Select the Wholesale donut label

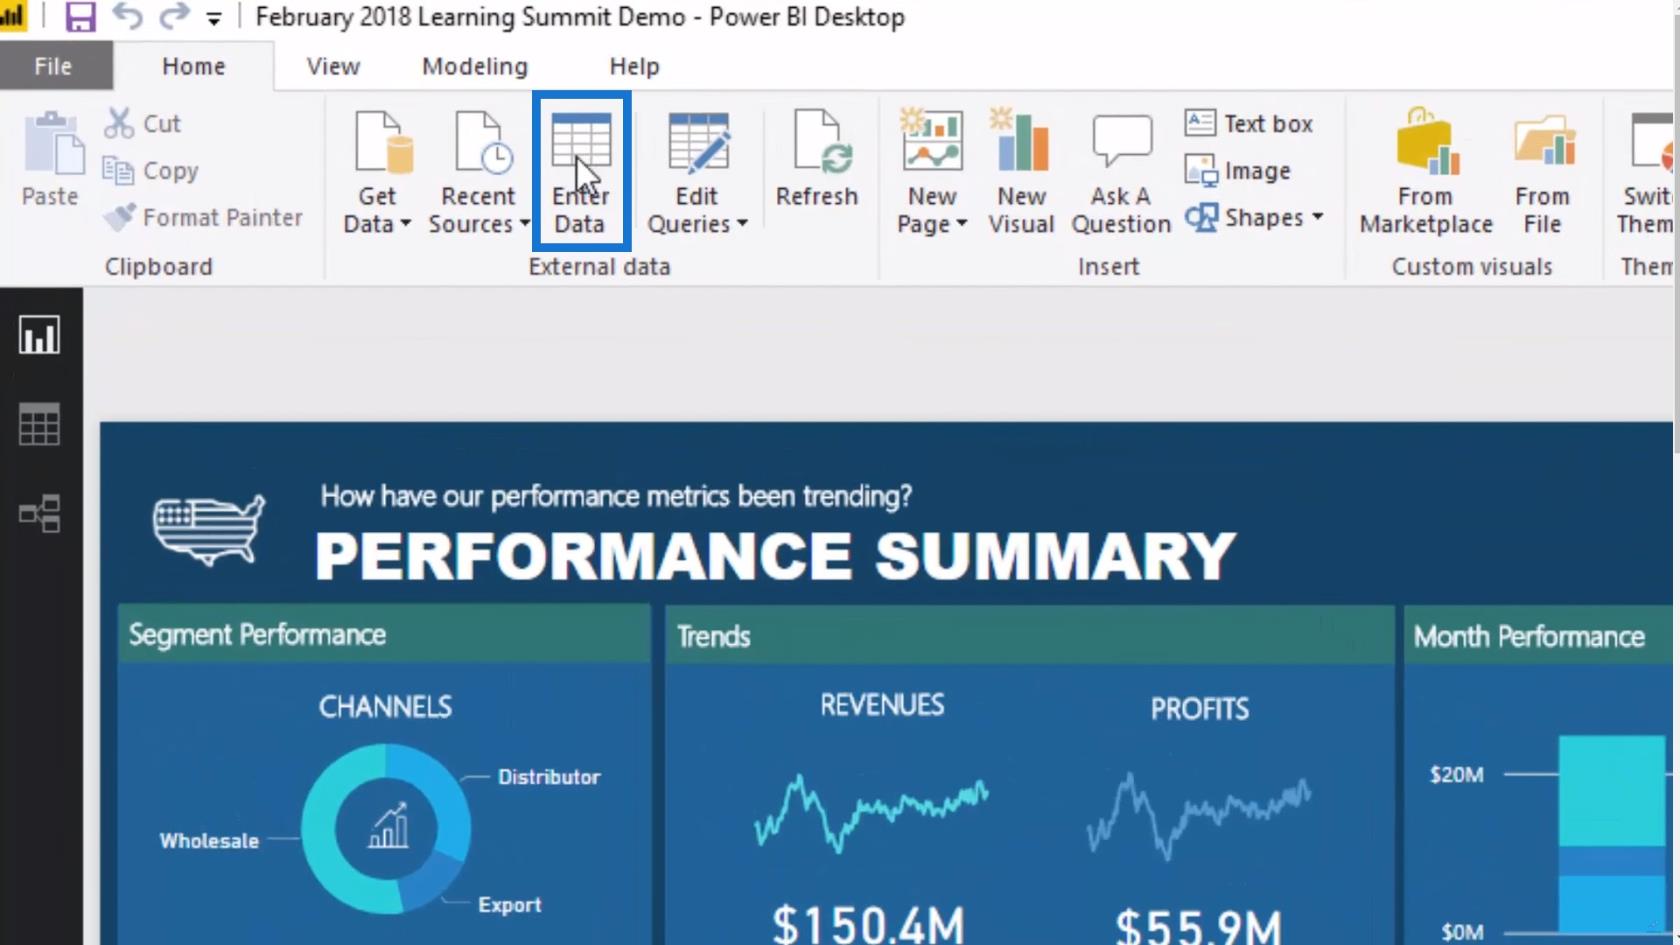(209, 841)
